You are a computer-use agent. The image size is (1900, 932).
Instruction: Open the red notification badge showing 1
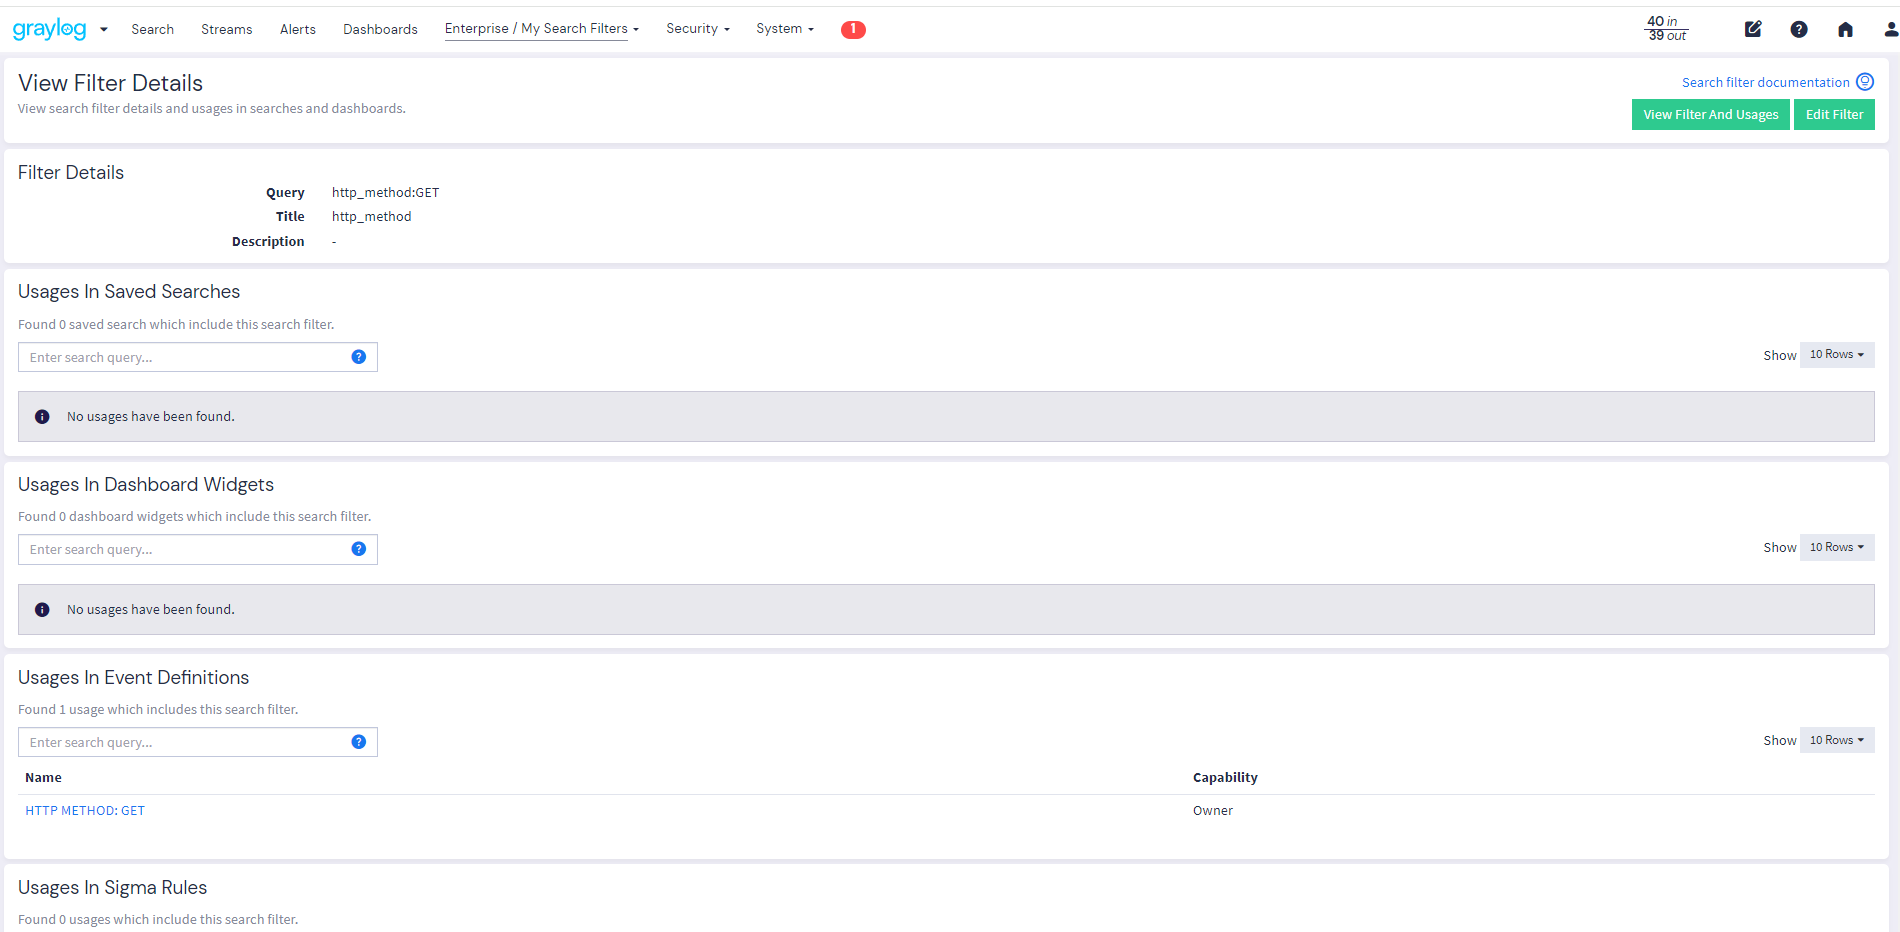(853, 29)
